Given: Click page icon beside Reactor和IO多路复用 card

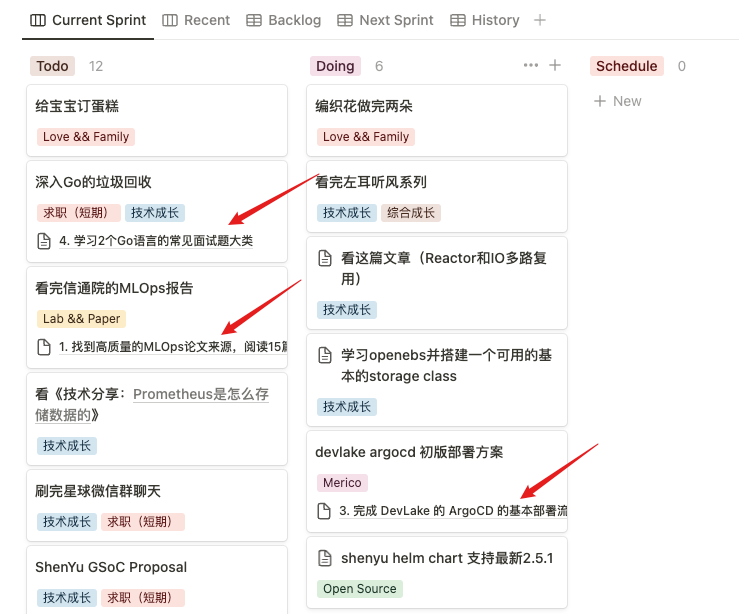Looking at the screenshot, I should tap(325, 259).
